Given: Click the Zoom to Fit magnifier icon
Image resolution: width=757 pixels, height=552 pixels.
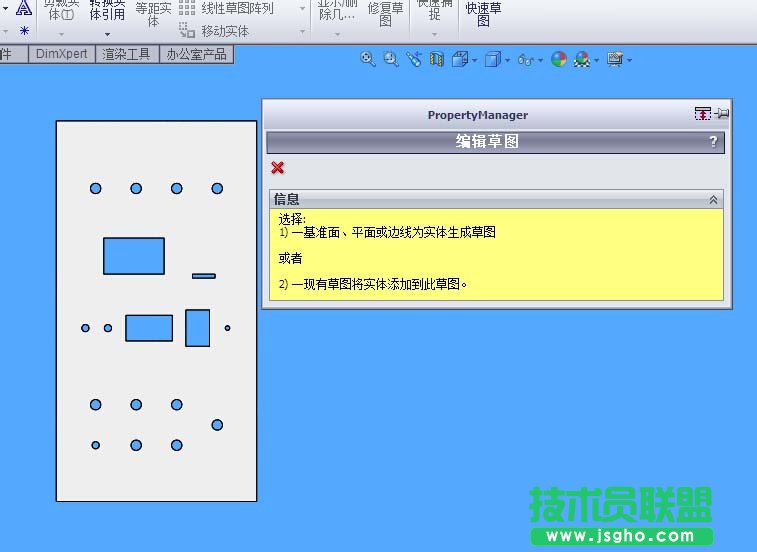Looking at the screenshot, I should 367,59.
